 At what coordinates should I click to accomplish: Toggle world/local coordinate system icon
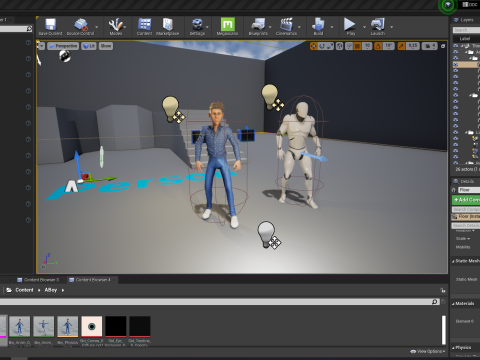[x=340, y=46]
